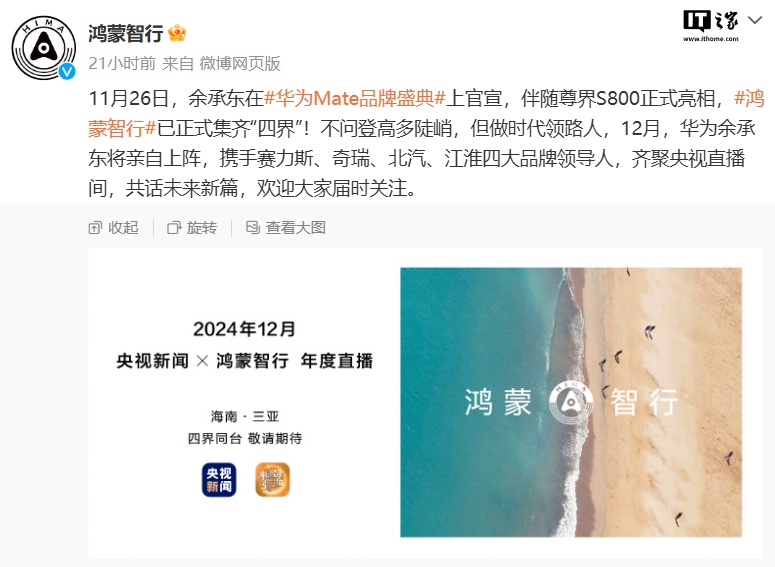Rotate the image with 旋转 button
This screenshot has width=775, height=567.
pos(192,227)
